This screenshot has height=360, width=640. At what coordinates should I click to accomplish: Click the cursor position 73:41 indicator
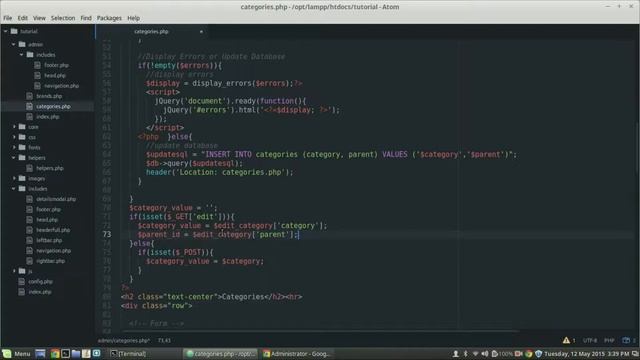pos(164,340)
